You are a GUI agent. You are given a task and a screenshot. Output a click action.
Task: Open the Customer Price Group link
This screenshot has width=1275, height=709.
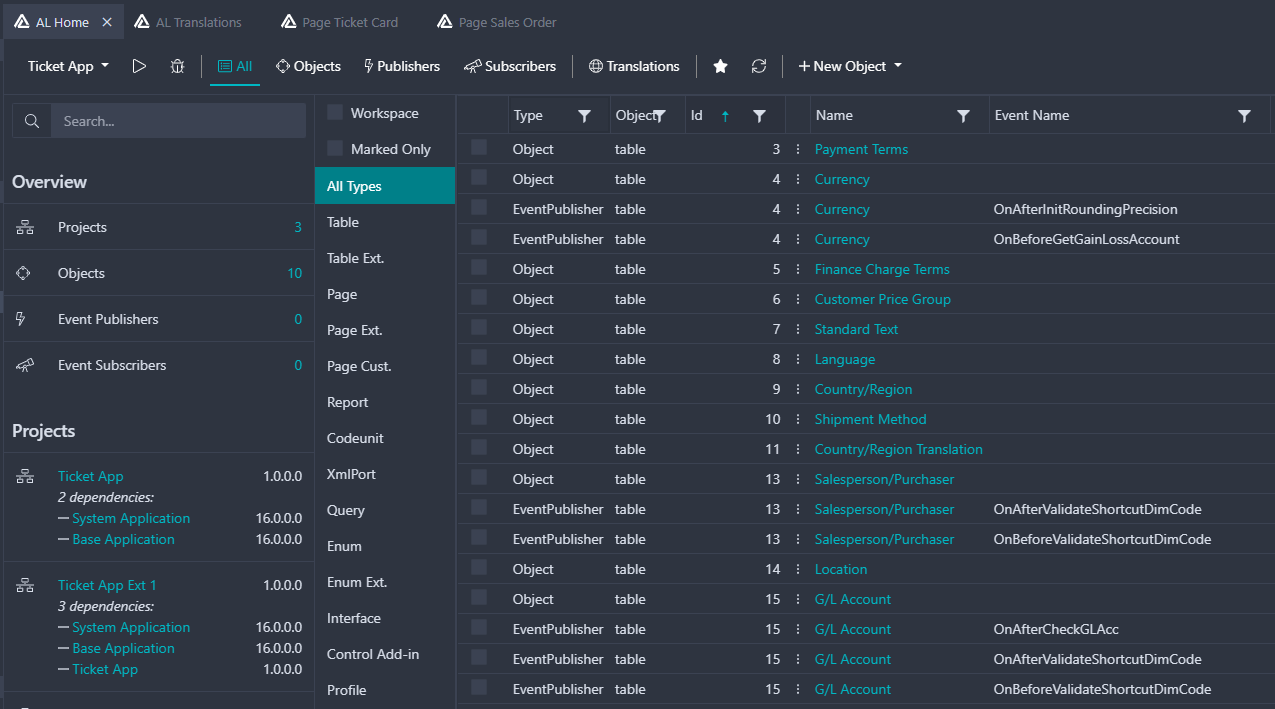882,299
